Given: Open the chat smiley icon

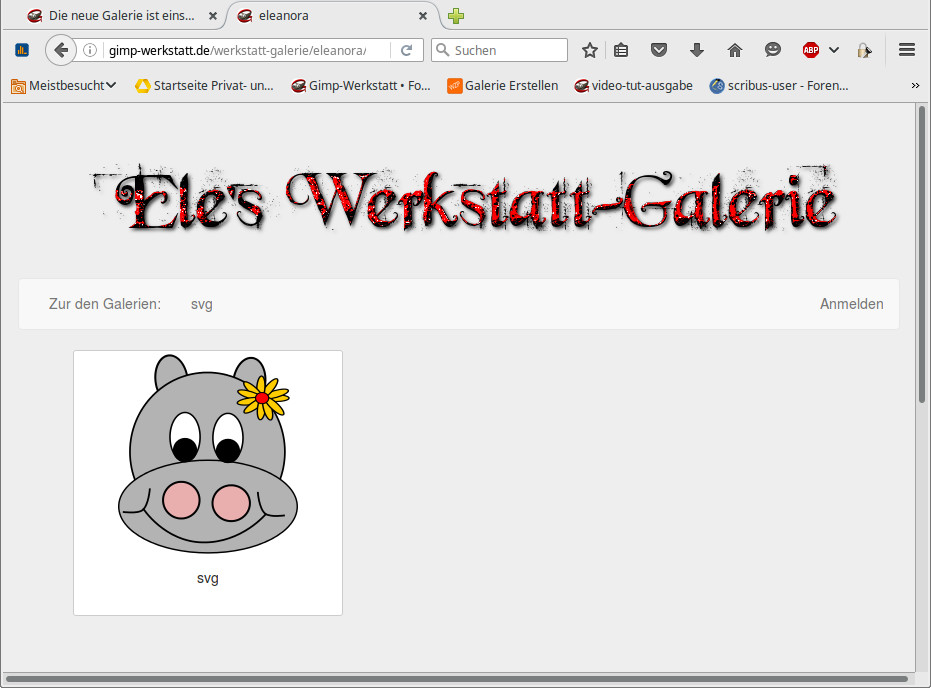Looking at the screenshot, I should coord(772,50).
